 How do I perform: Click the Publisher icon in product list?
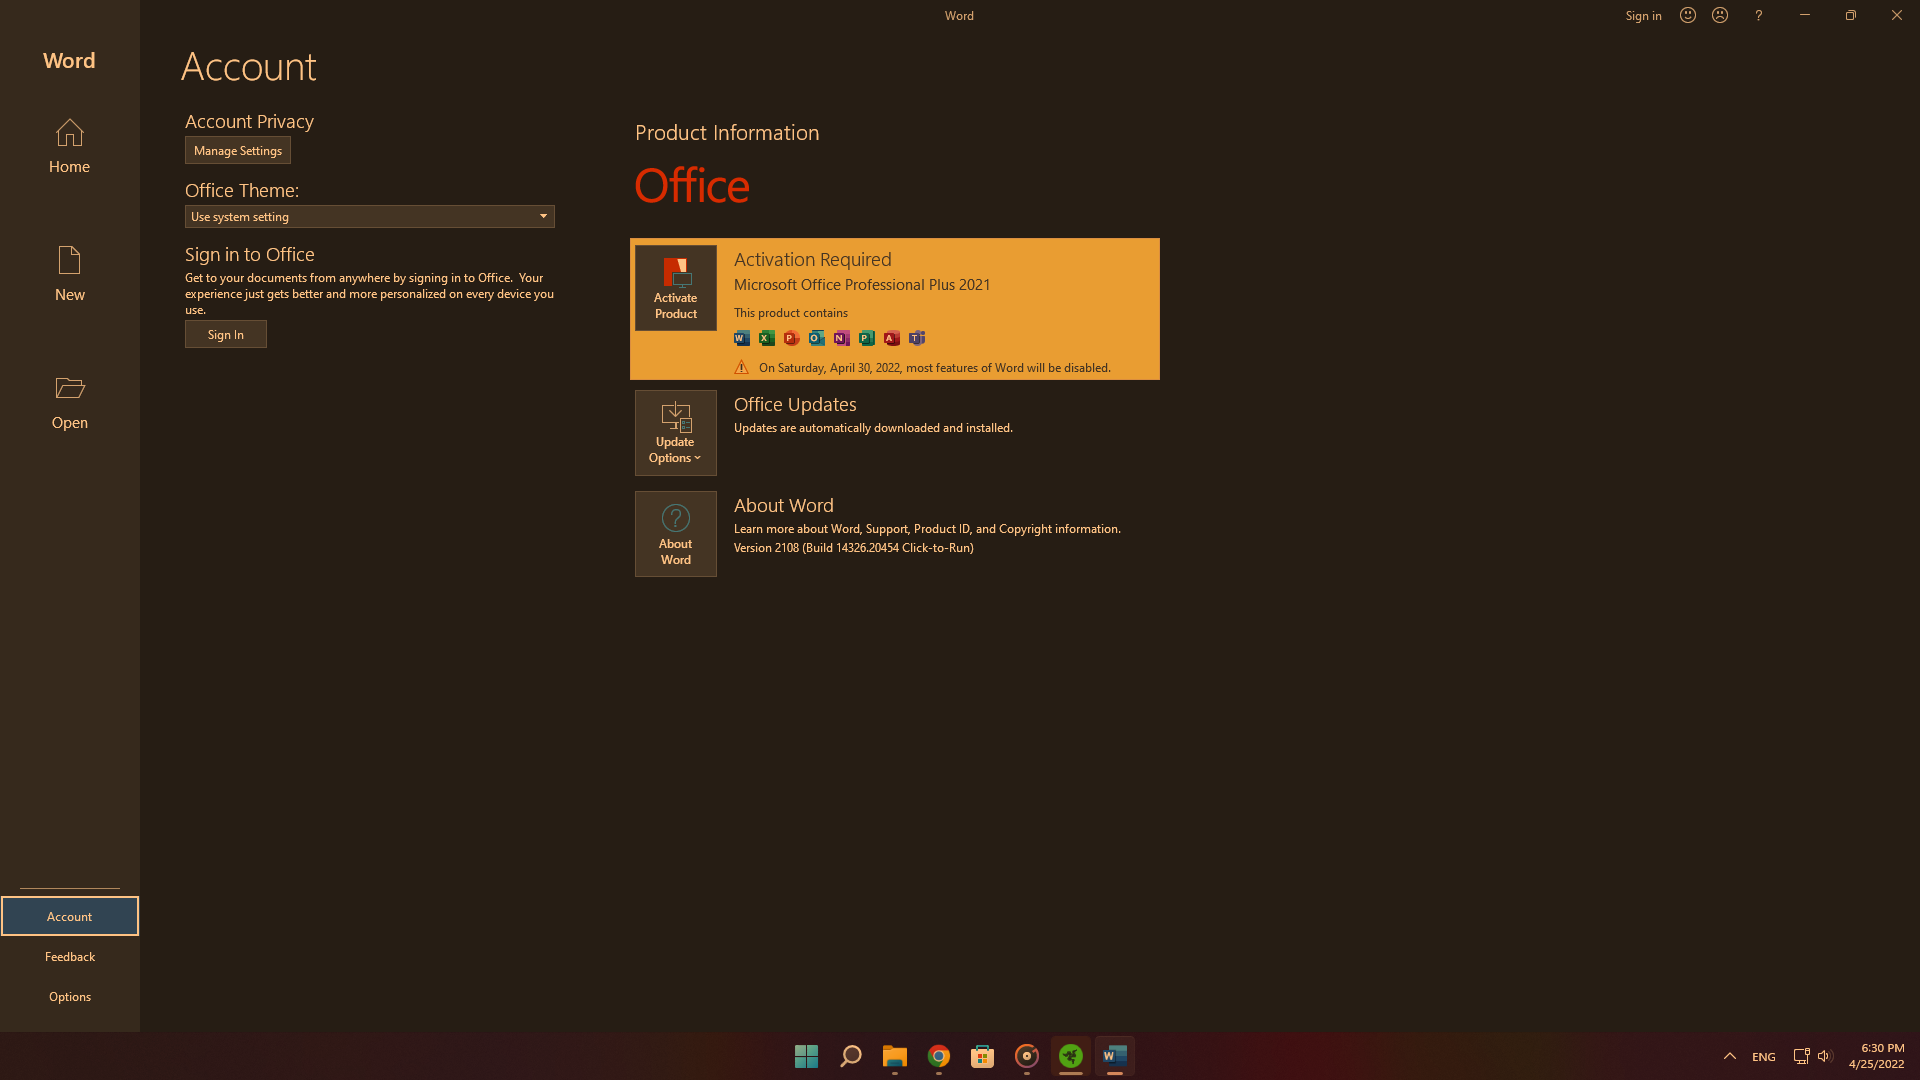[867, 338]
